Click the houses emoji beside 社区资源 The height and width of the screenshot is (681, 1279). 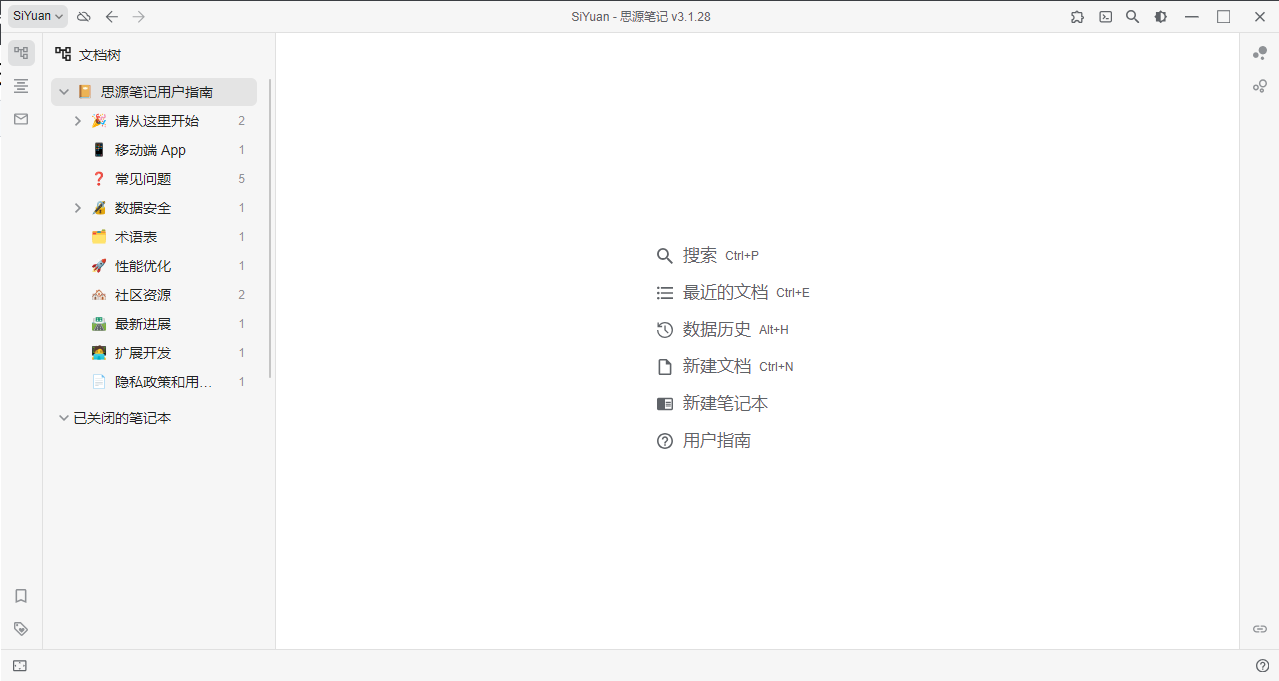coord(99,295)
